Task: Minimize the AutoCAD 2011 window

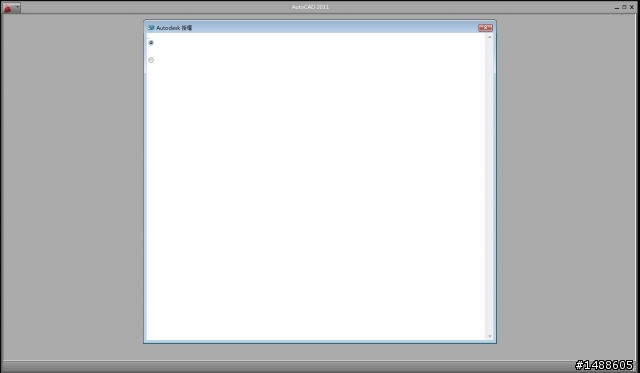Action: pos(616,7)
